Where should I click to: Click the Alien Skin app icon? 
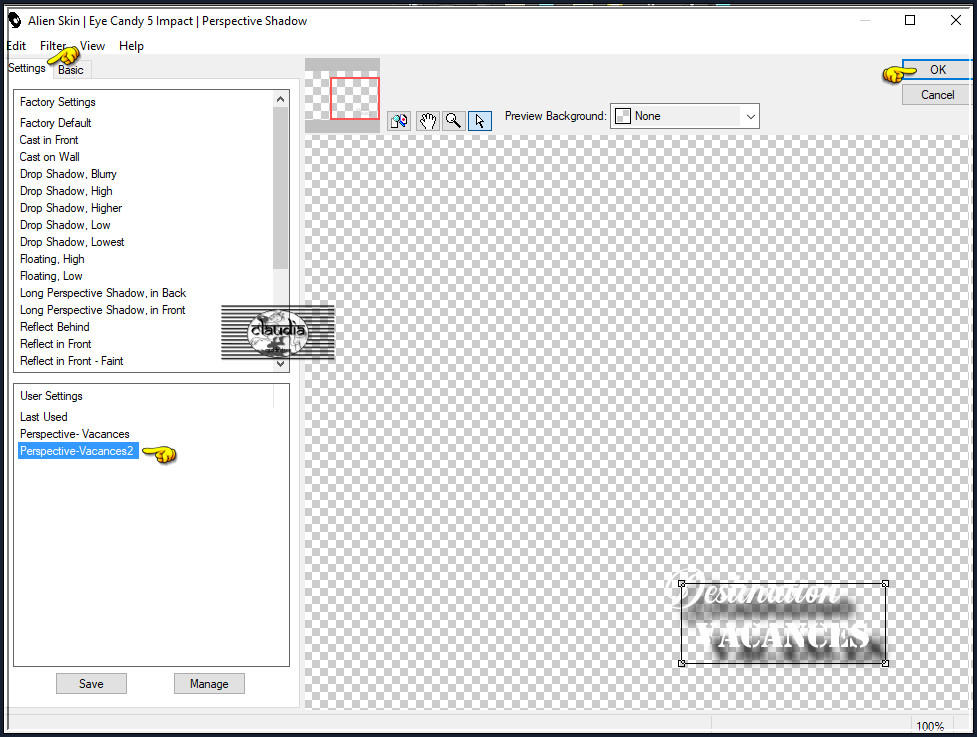pyautogui.click(x=14, y=21)
